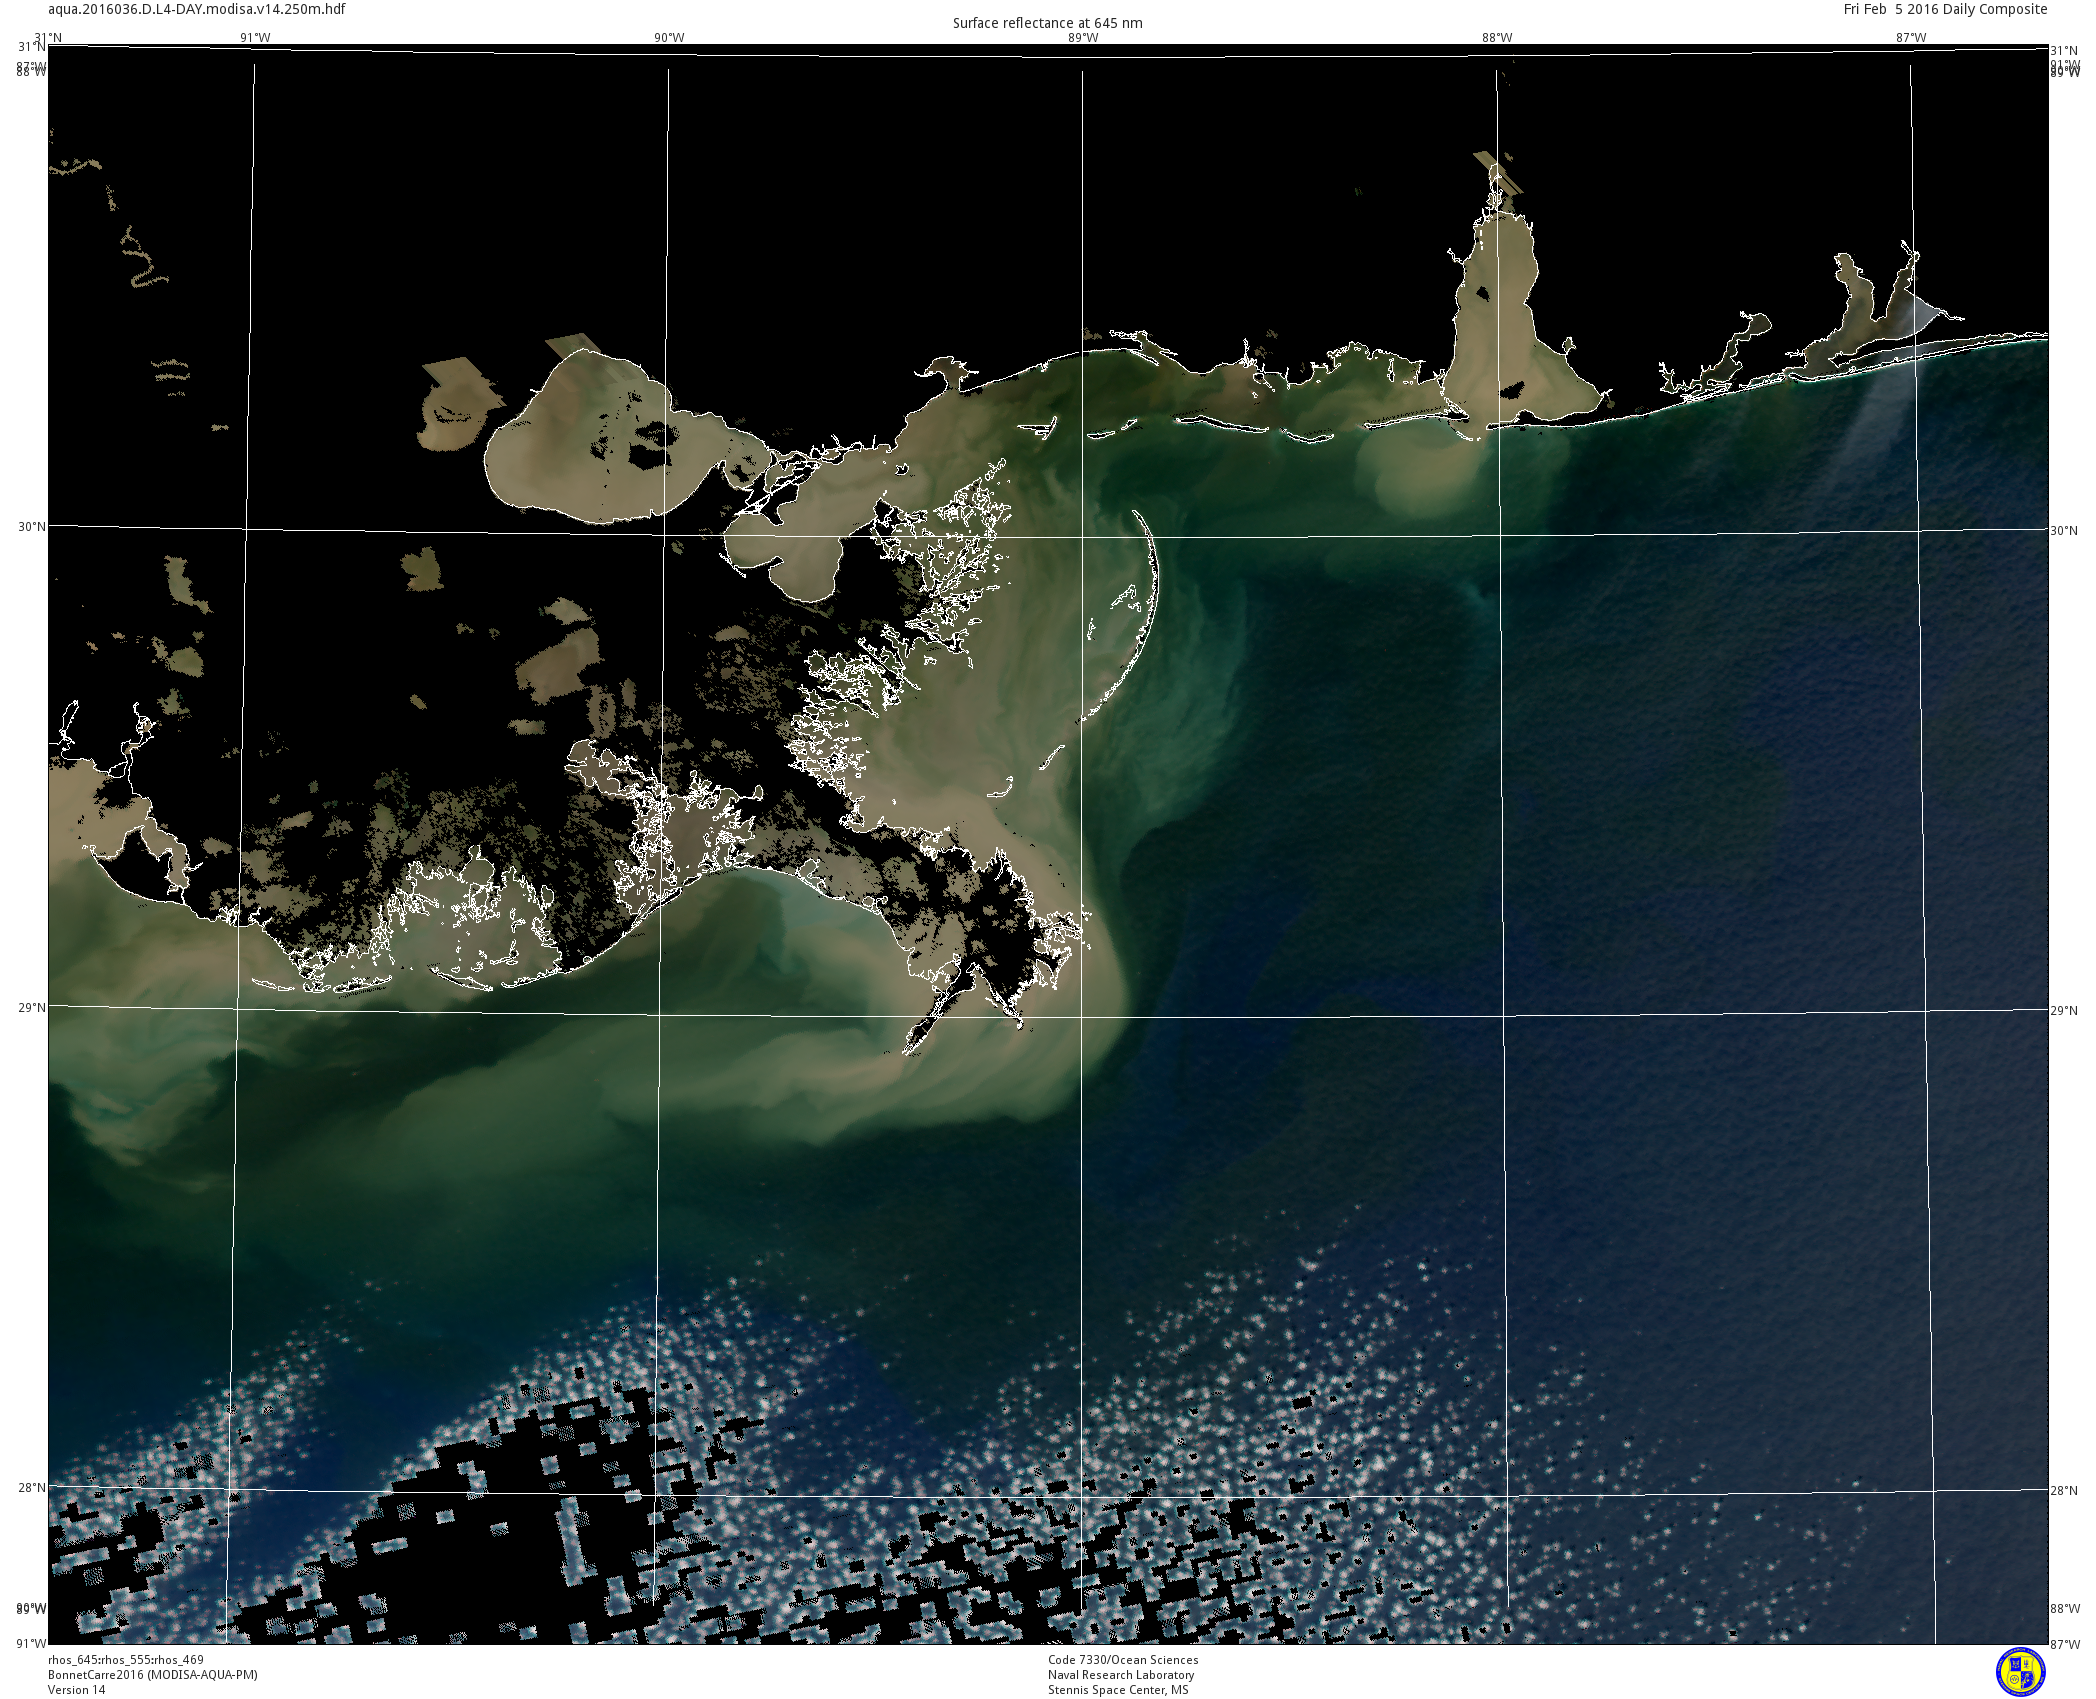Click the 29°N latitude label on right edge
The height and width of the screenshot is (1699, 2096).
(2064, 1011)
